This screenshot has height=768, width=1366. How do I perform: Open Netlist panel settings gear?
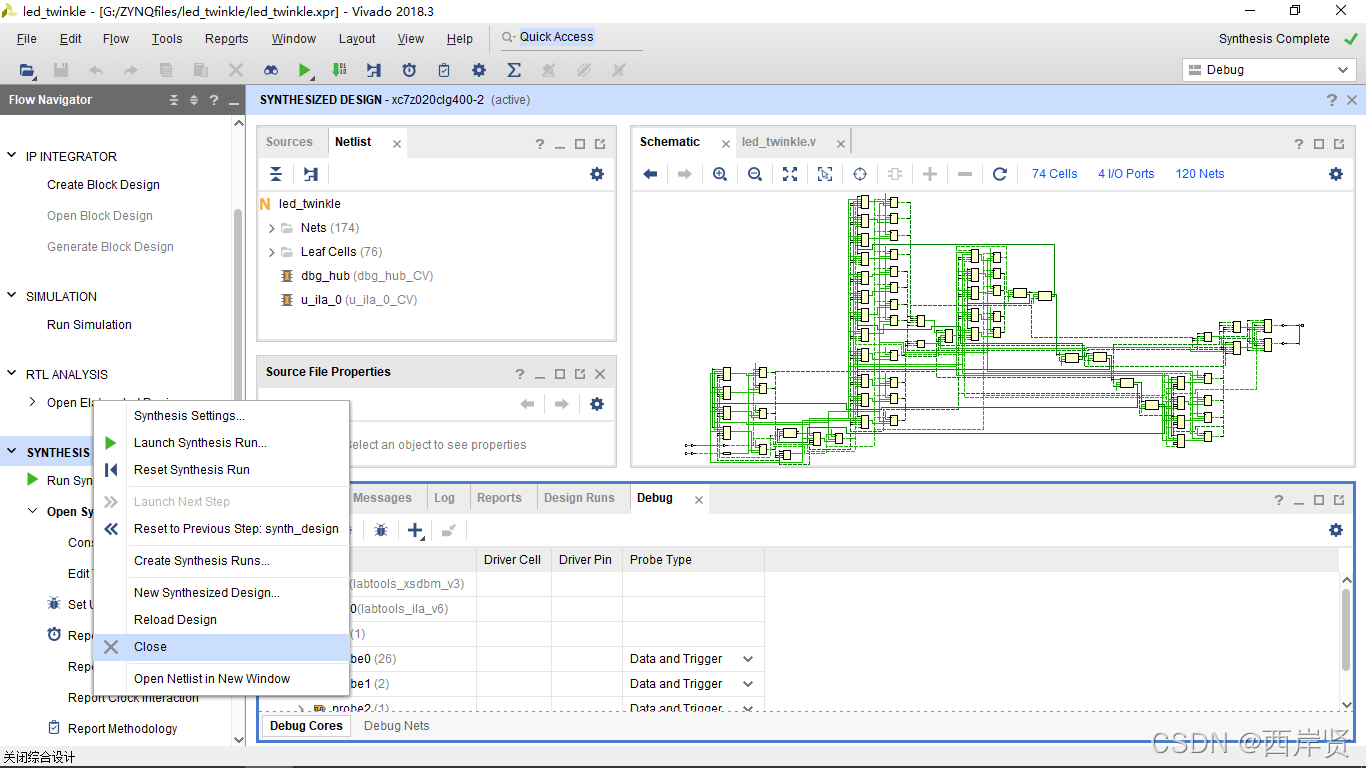coord(597,174)
